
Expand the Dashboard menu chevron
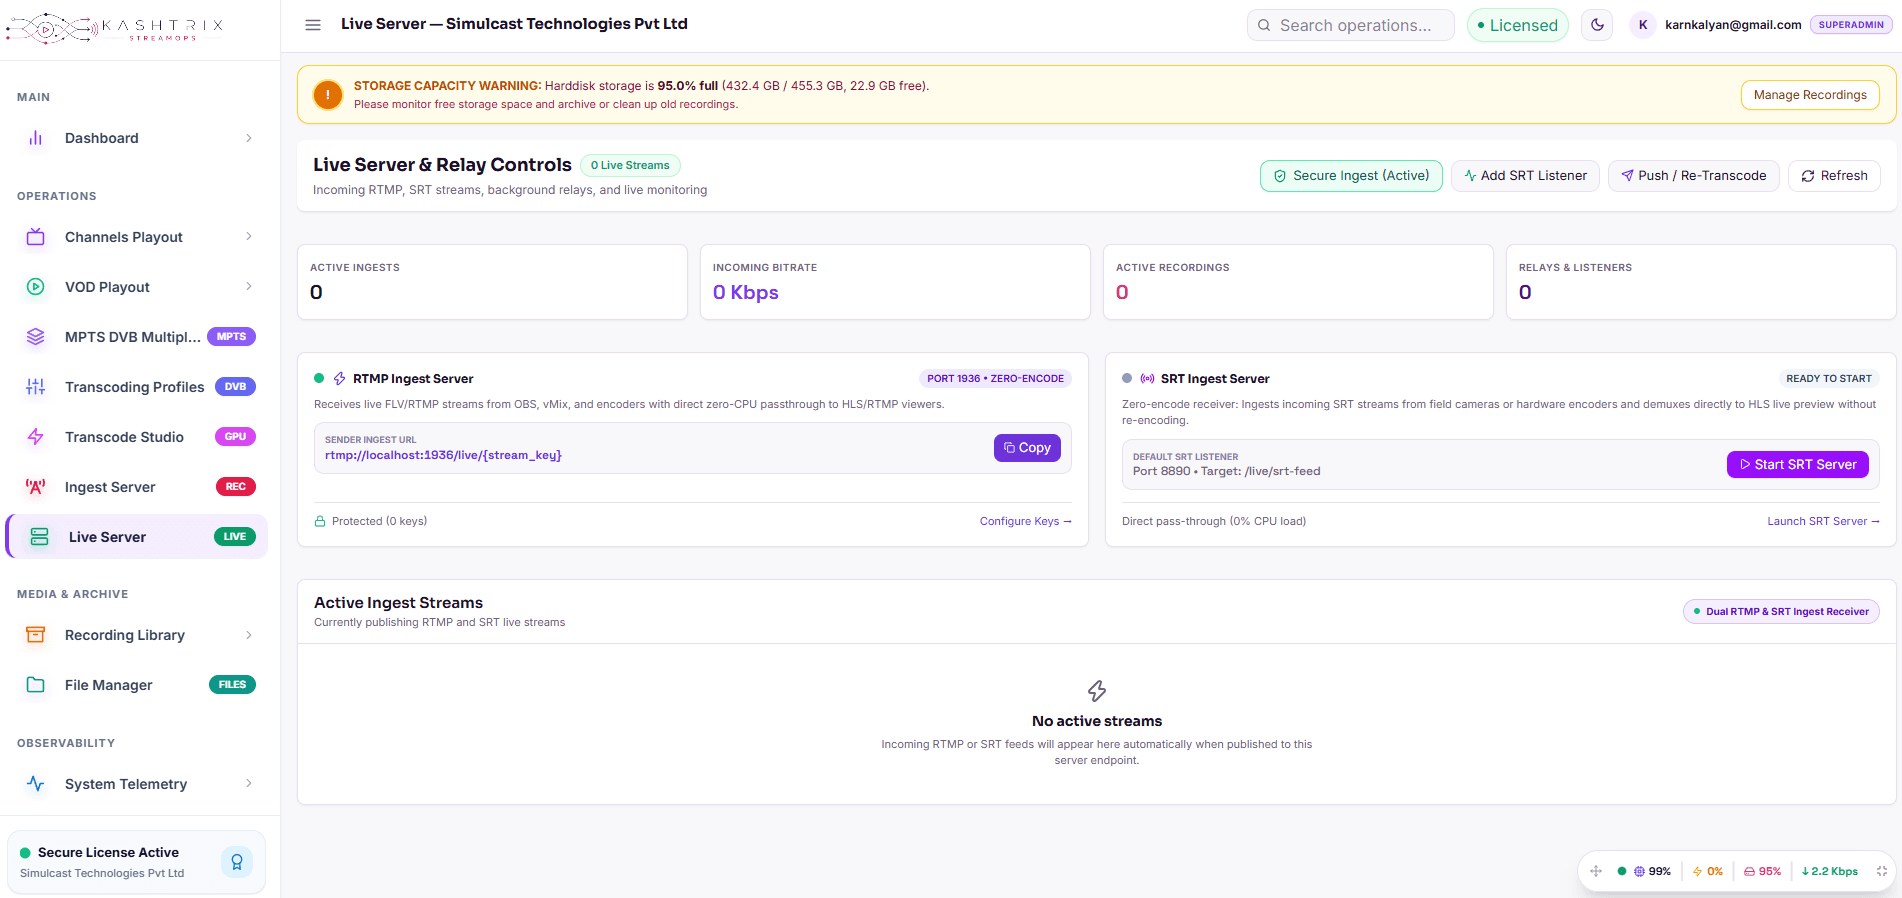click(x=249, y=138)
